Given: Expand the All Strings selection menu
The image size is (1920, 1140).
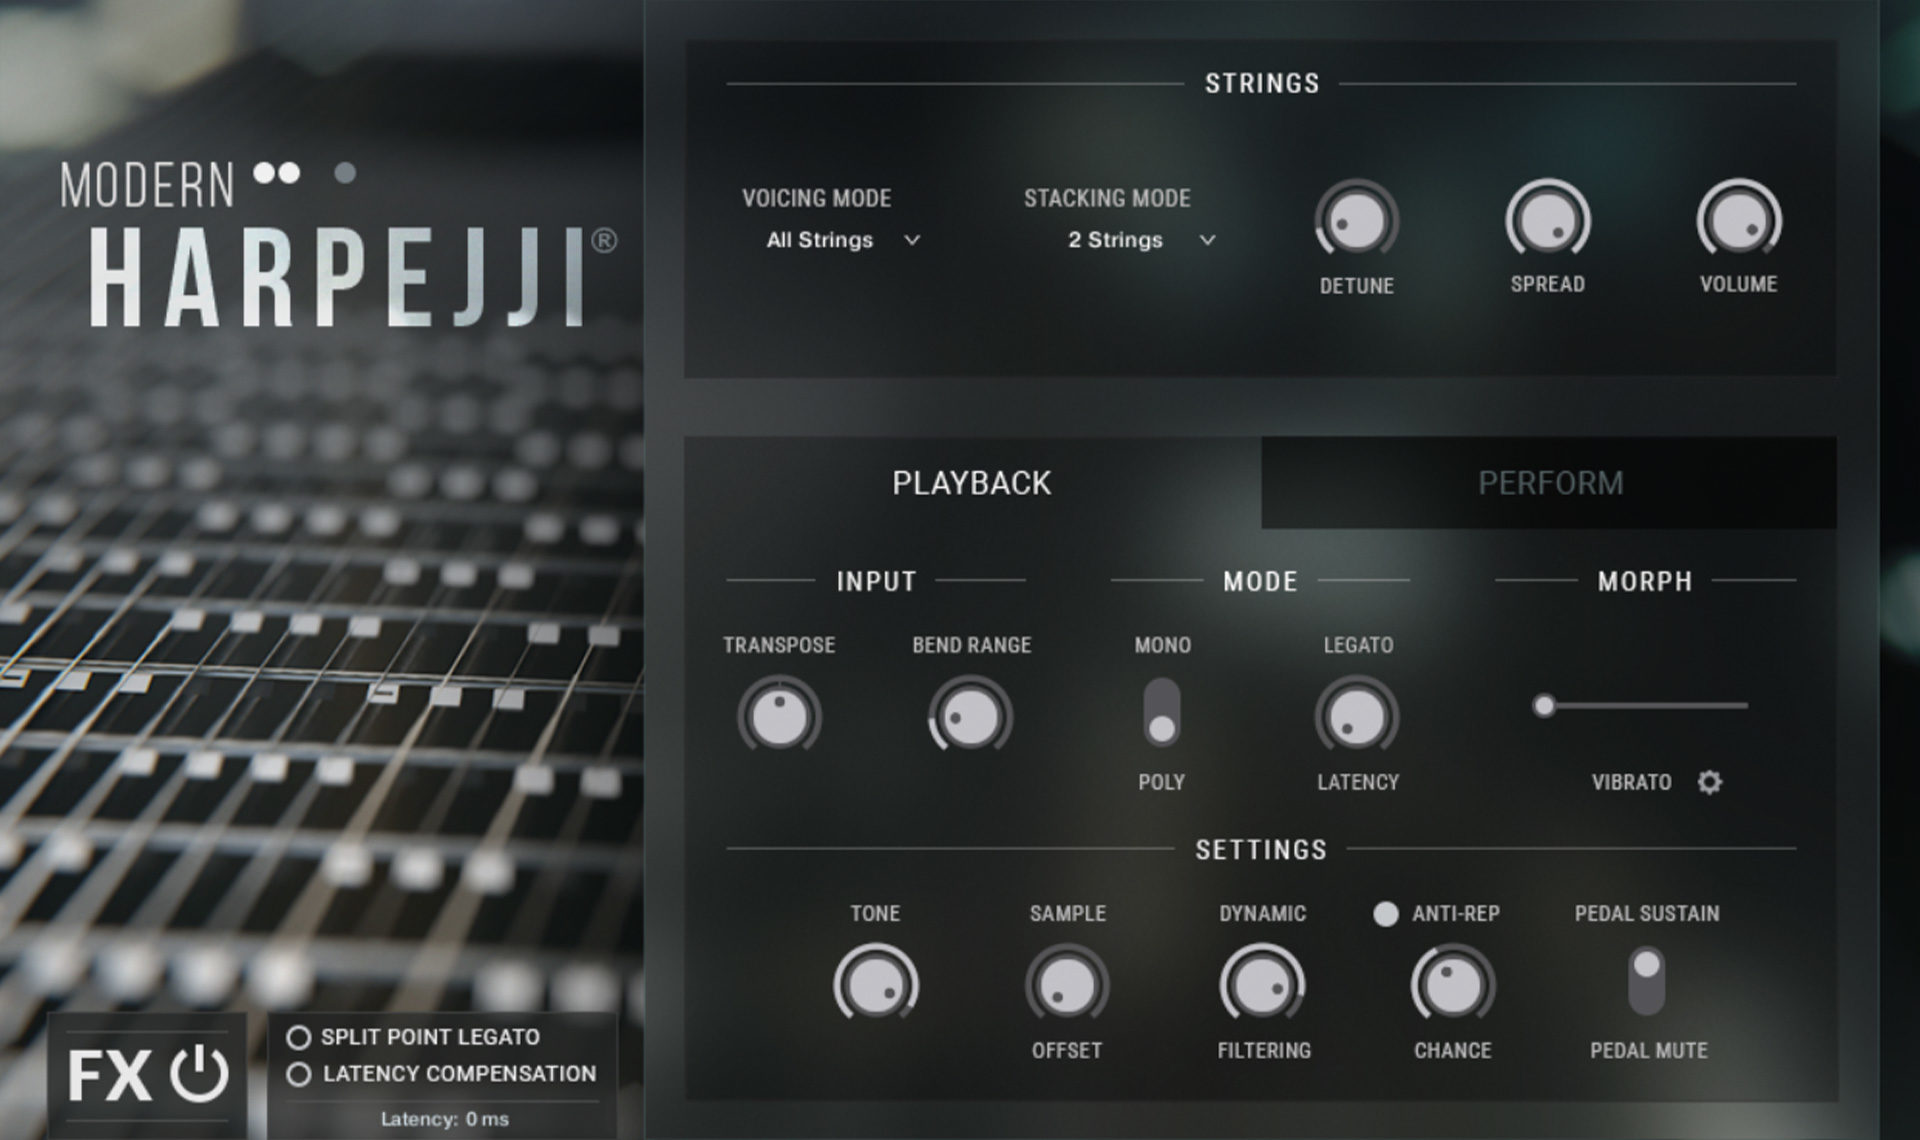Looking at the screenshot, I should [x=841, y=240].
